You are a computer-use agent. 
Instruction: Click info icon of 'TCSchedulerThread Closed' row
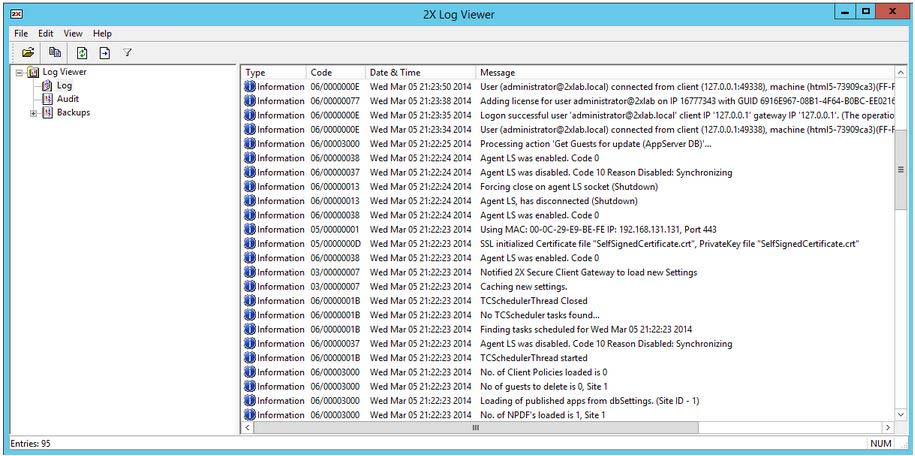250,301
